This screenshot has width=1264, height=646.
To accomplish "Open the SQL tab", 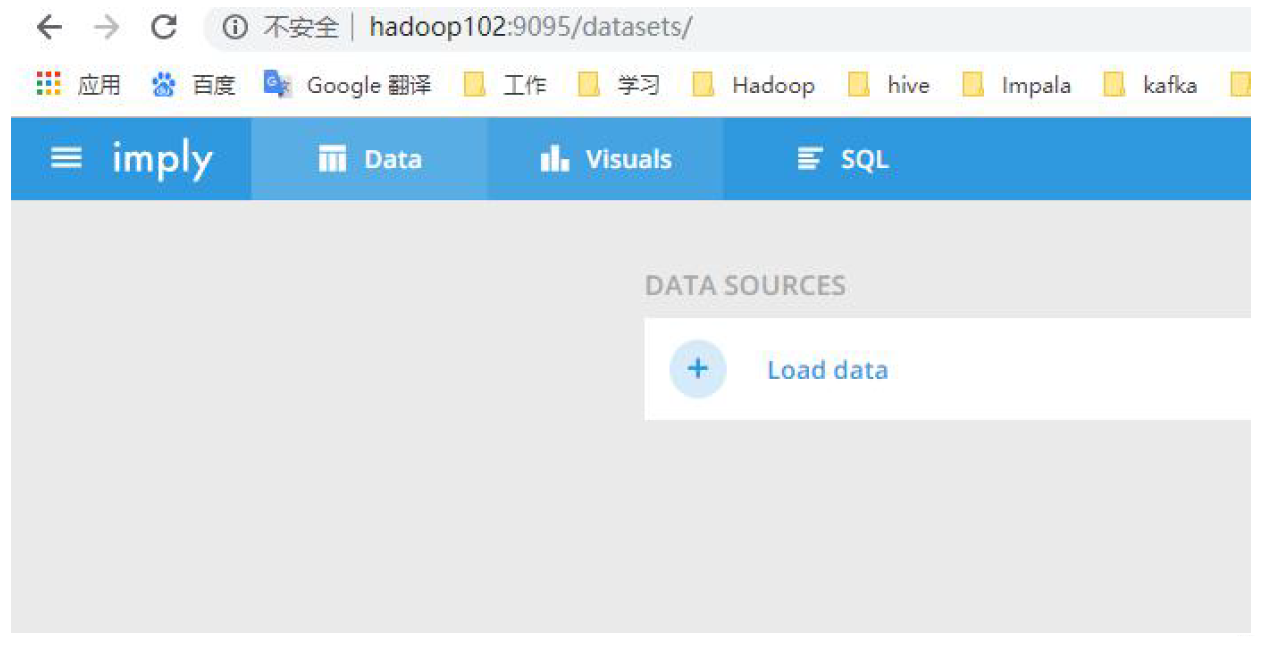I will pyautogui.click(x=842, y=159).
